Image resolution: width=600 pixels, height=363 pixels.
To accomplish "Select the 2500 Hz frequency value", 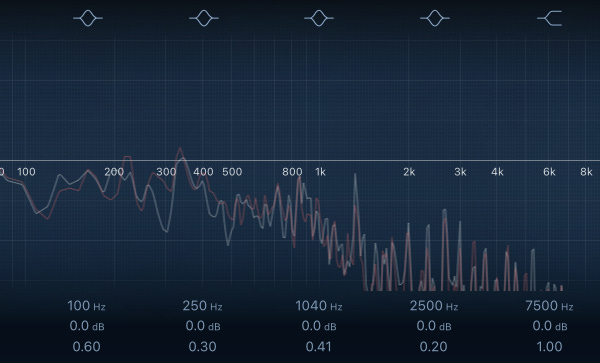I will (x=434, y=306).
